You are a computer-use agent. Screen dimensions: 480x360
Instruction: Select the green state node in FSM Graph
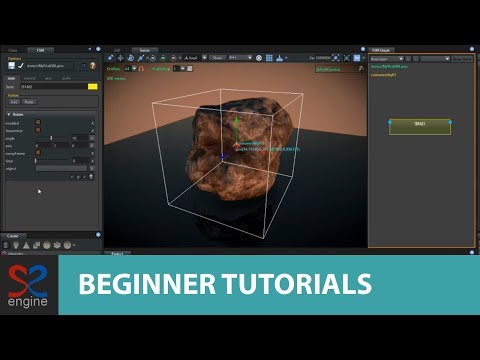pos(420,127)
